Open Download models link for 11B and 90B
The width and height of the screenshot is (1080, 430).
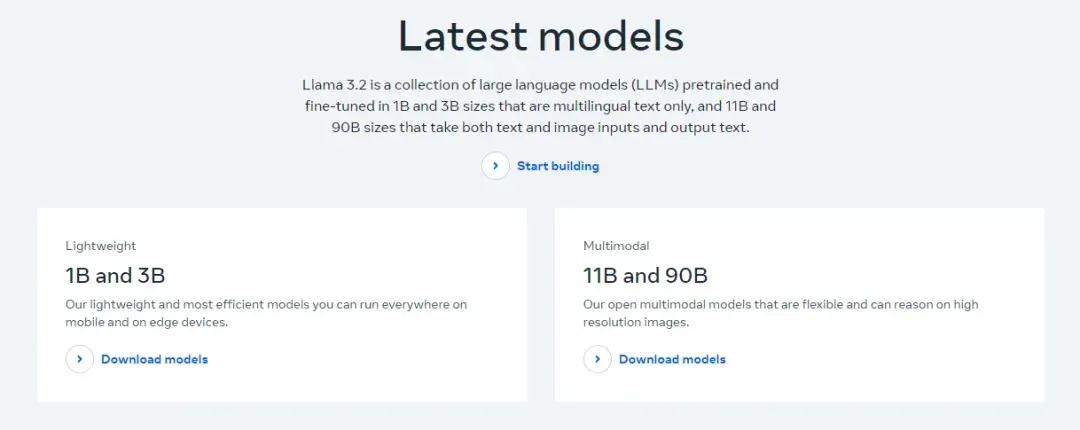[672, 359]
